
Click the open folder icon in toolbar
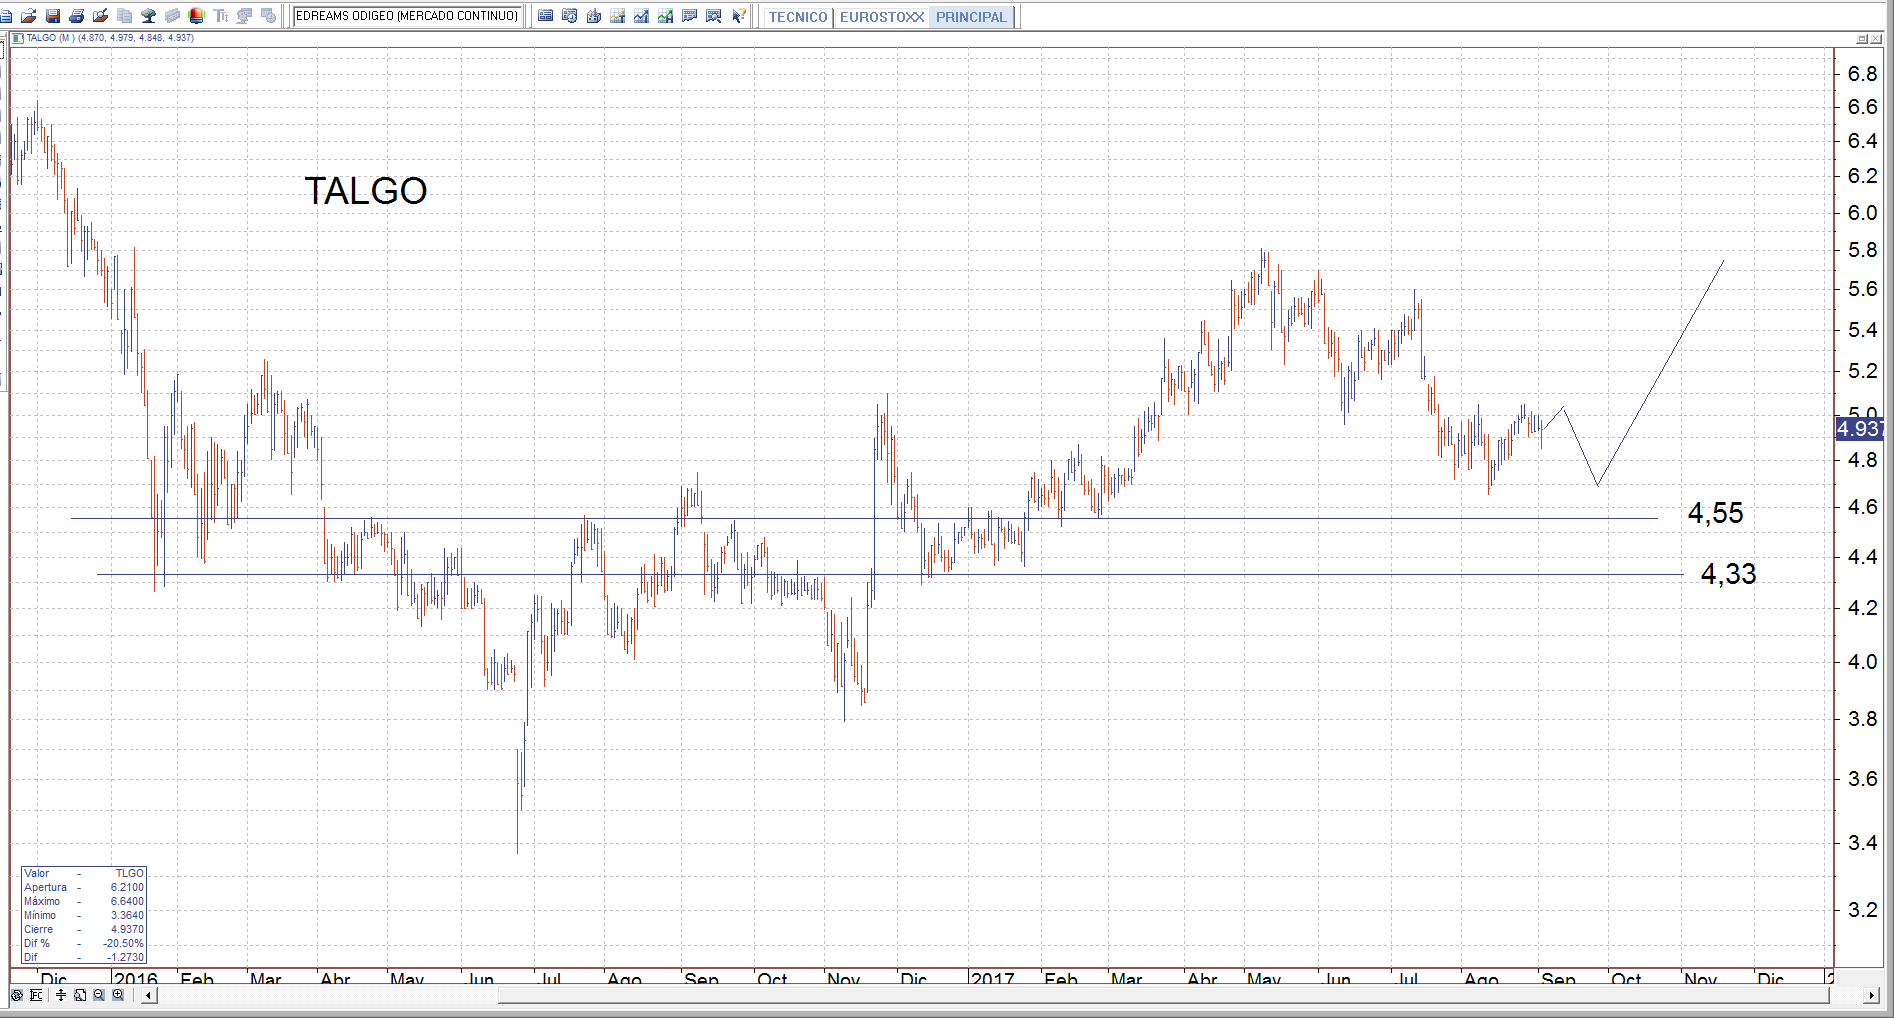click(28, 16)
